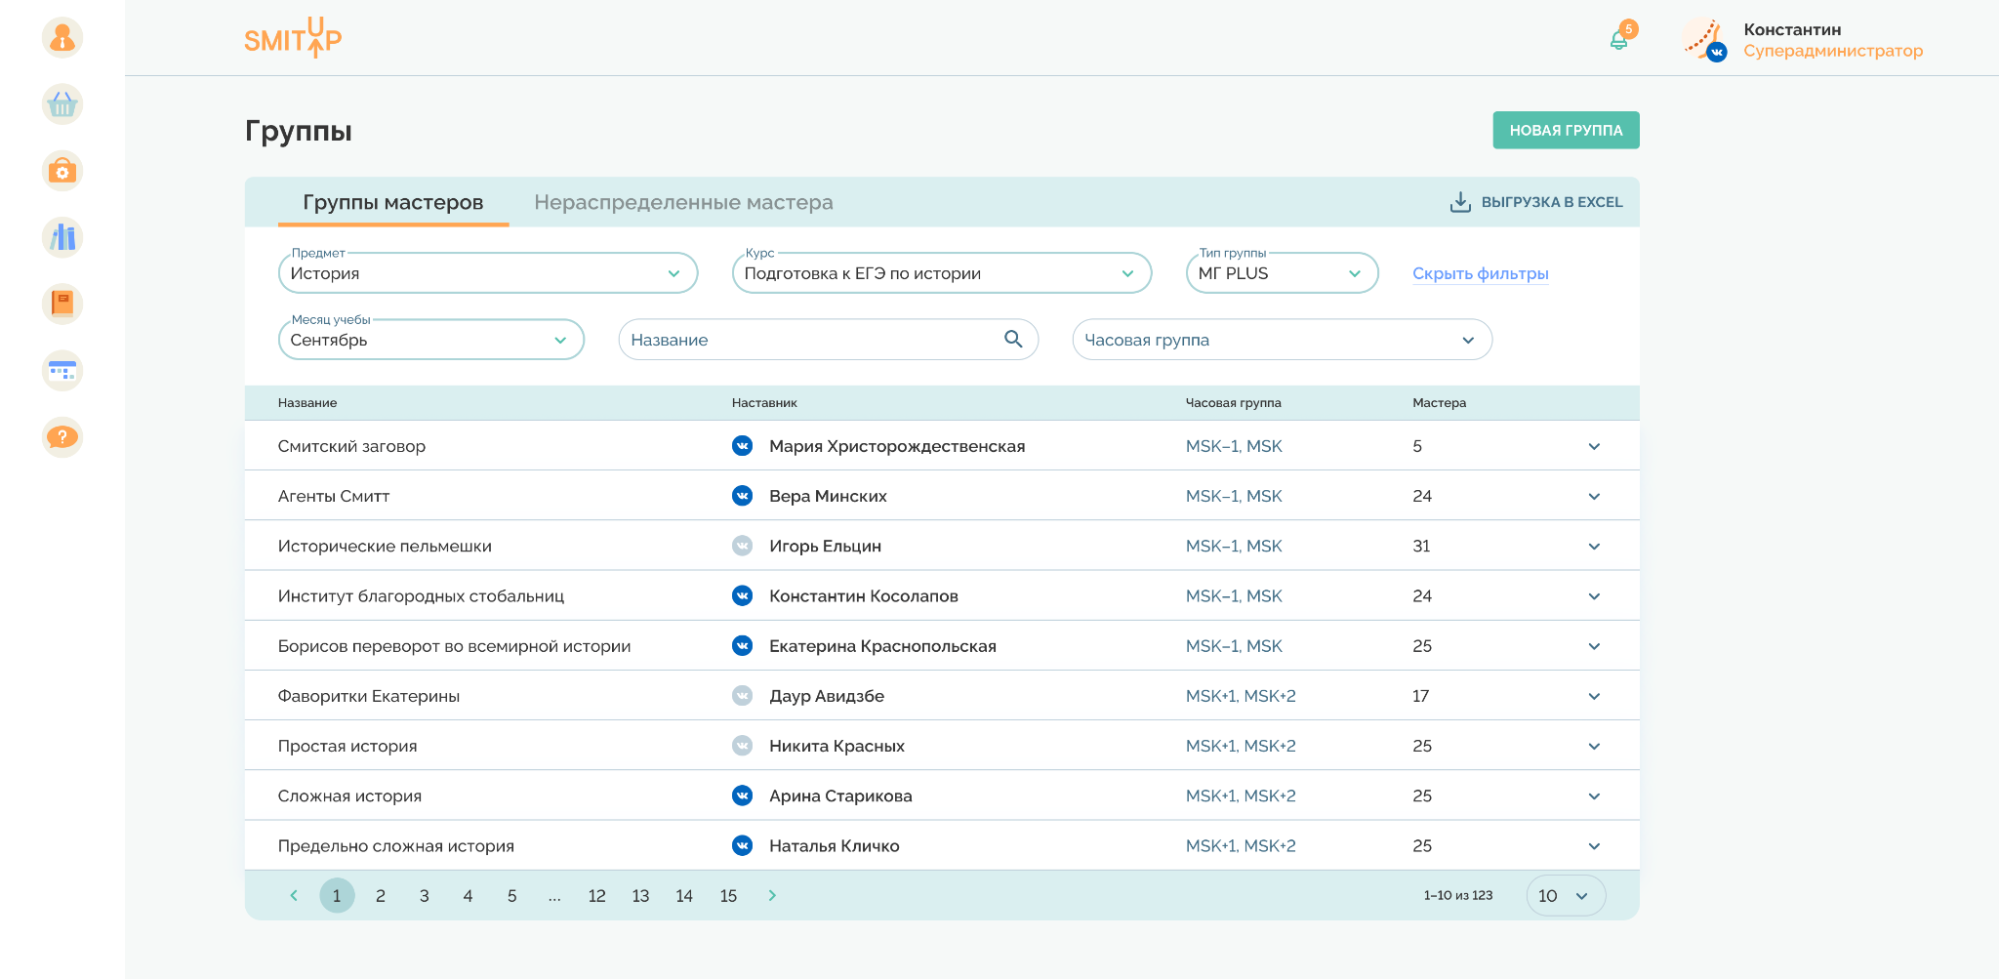
Task: Open the books library sidebar icon
Action: coord(62,237)
